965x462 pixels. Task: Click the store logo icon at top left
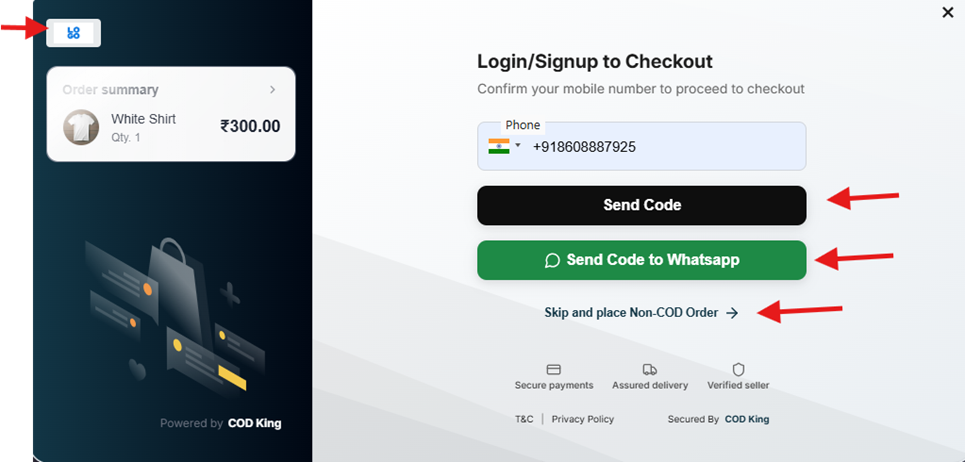pyautogui.click(x=73, y=33)
